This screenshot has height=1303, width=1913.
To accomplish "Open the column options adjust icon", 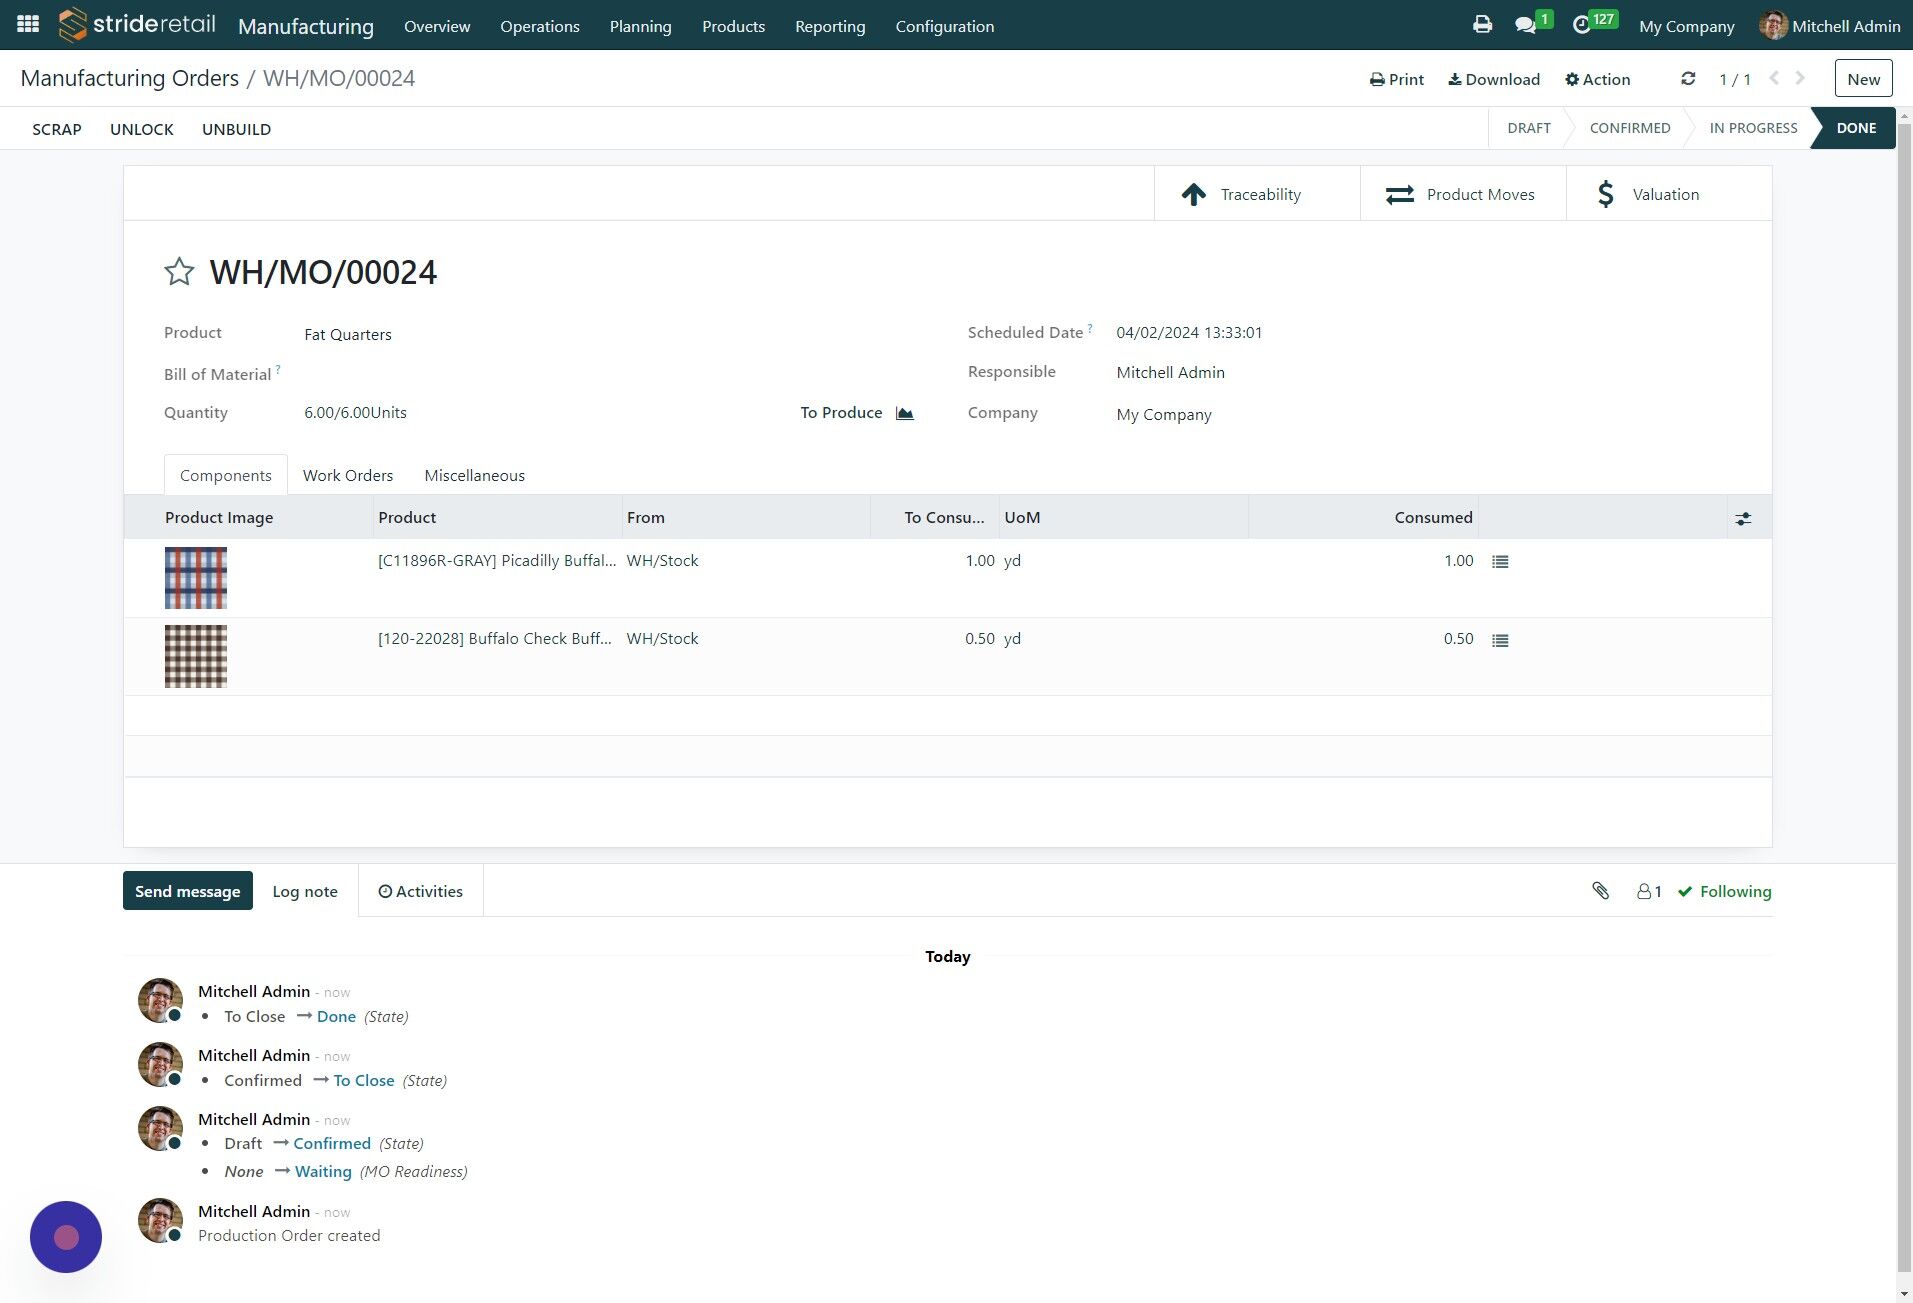I will click(x=1743, y=518).
